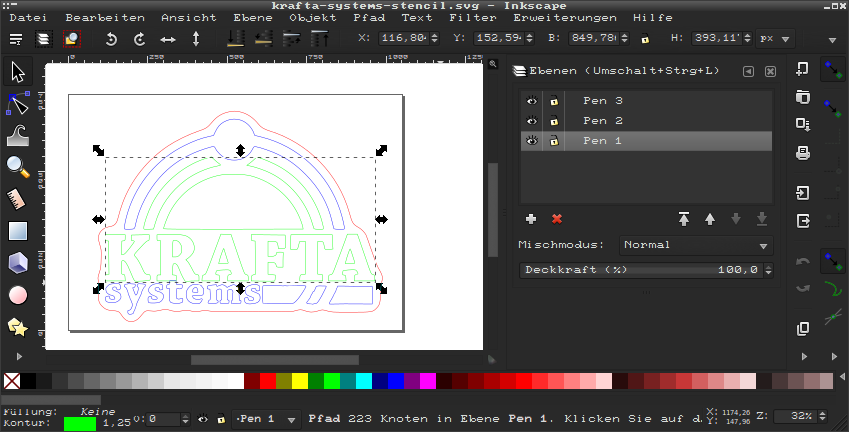Screen dimensions: 849x432
Task: Select the measure ruler tool
Action: pos(18,199)
